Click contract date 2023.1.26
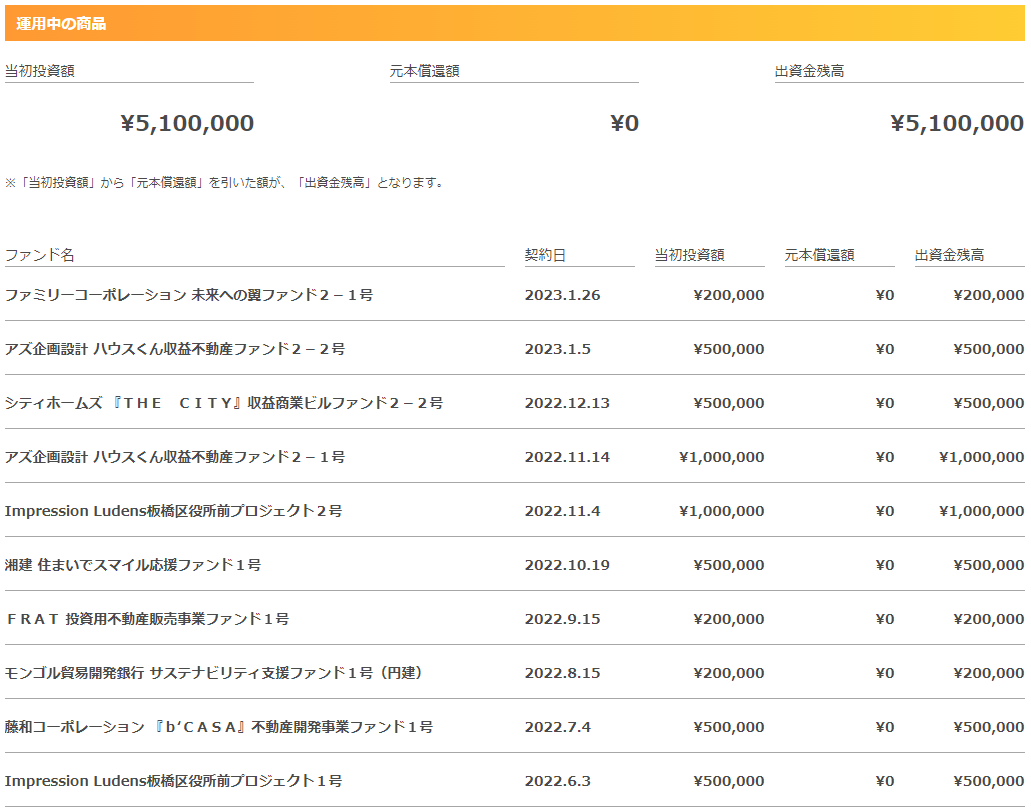The image size is (1031, 812). [x=562, y=295]
